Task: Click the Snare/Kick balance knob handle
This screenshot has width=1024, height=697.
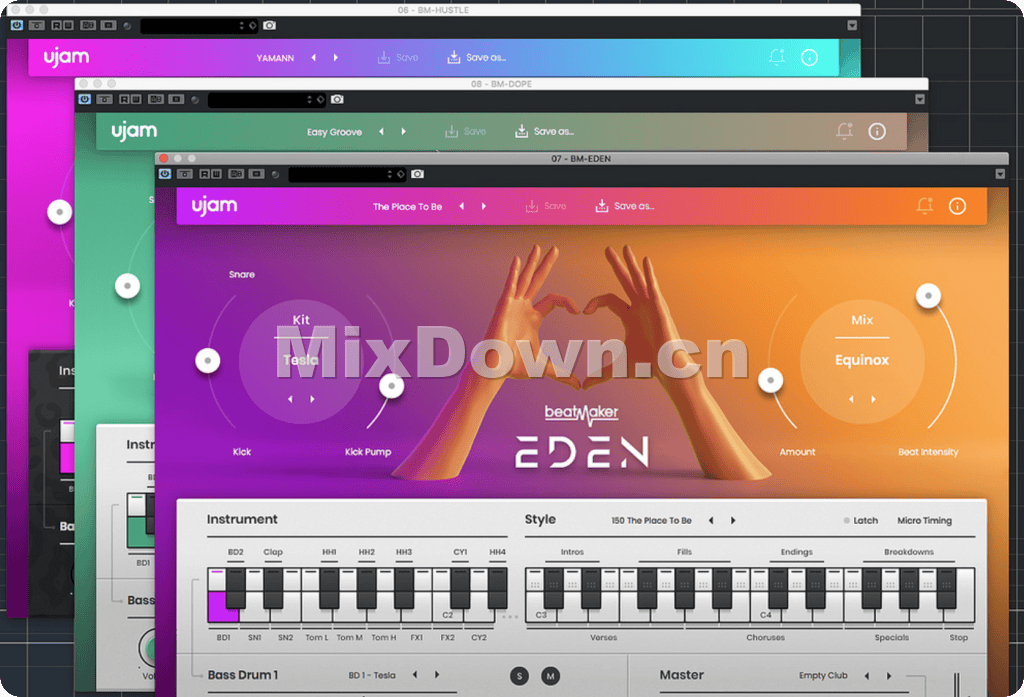Action: pos(208,361)
